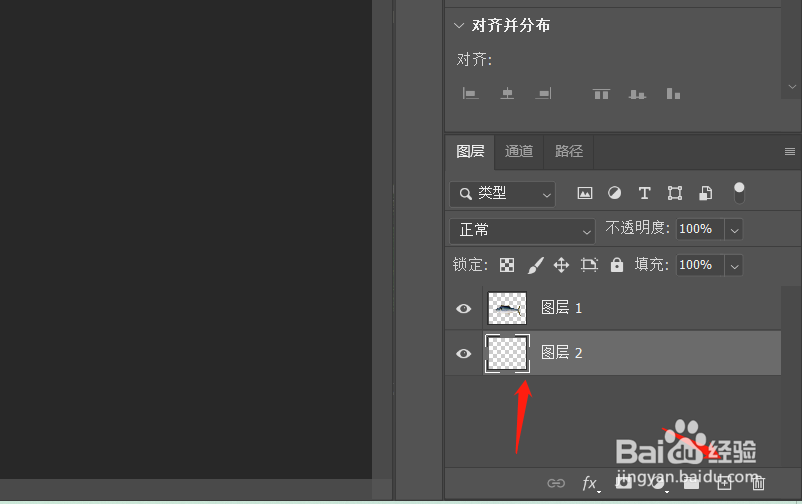Select 图层 1 layer name
802x504 pixels.
[x=561, y=308]
